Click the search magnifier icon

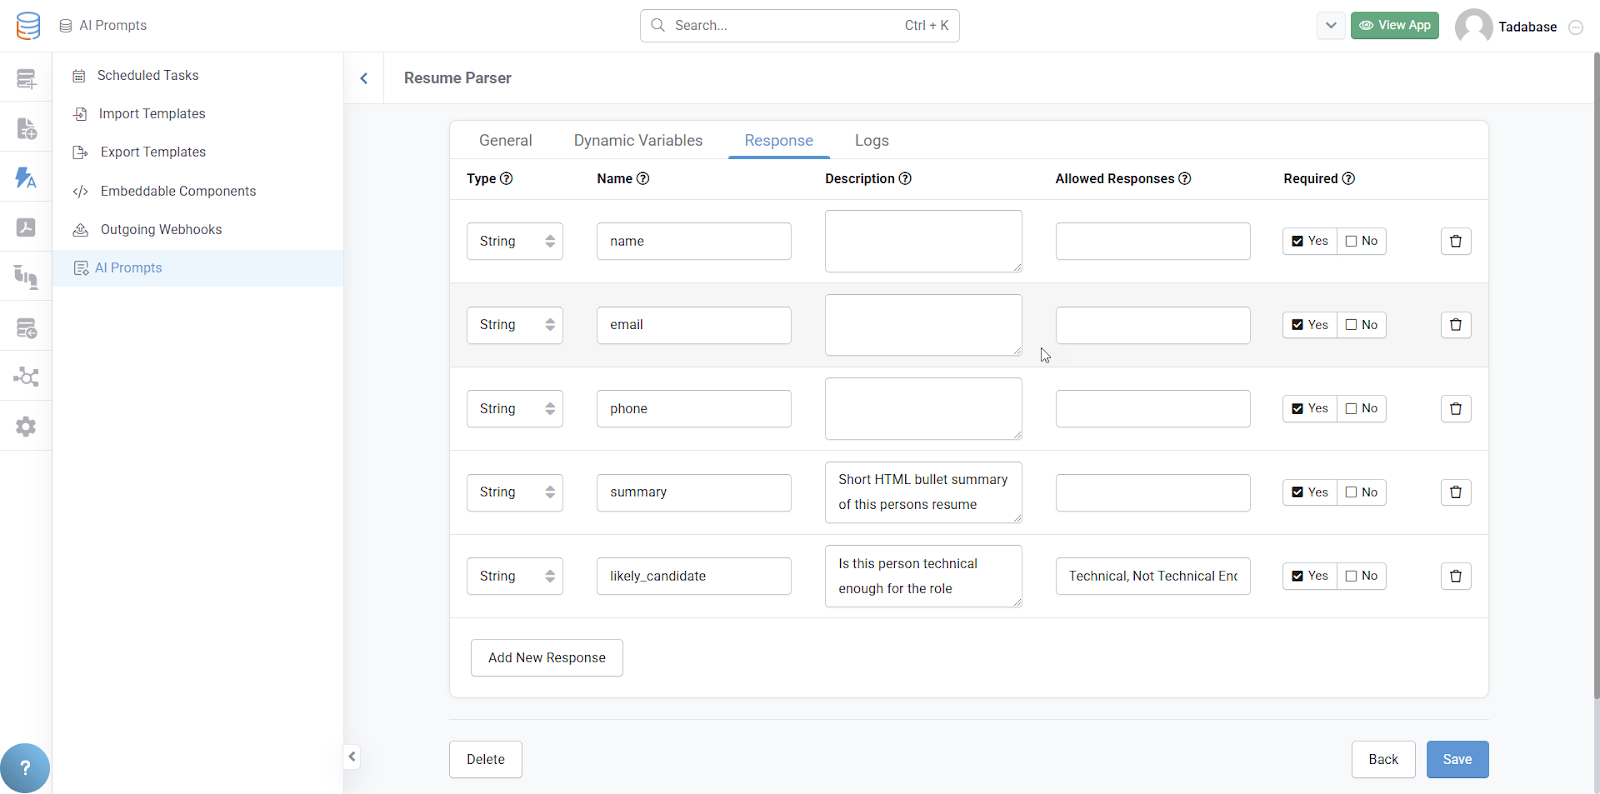pos(658,25)
